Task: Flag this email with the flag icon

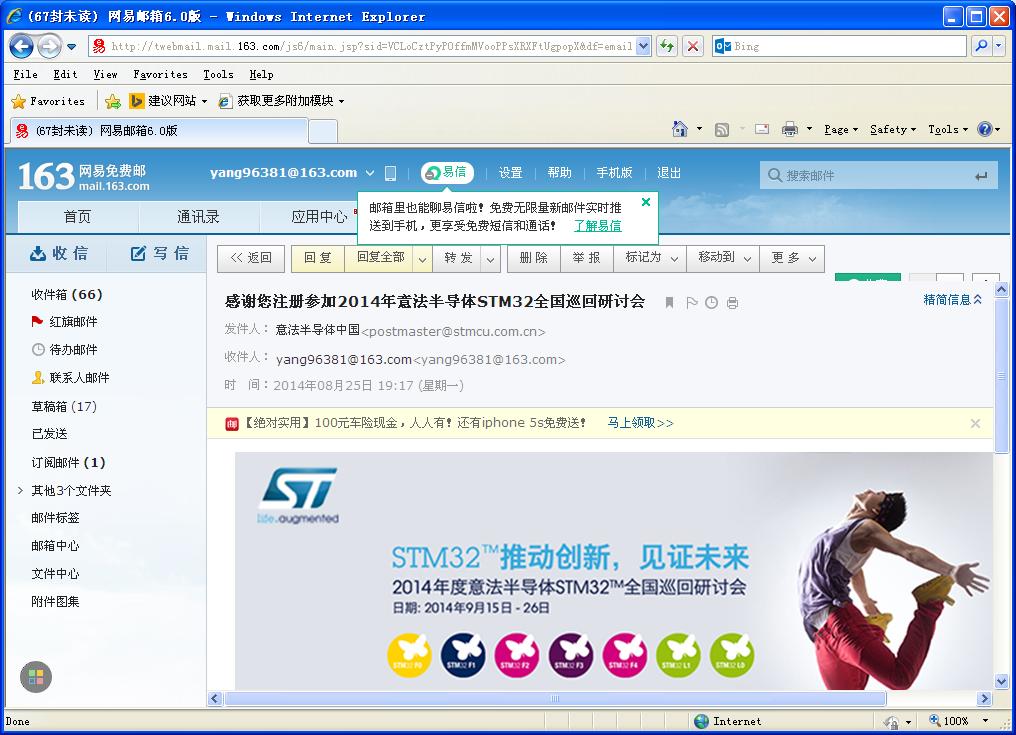Action: (x=691, y=303)
